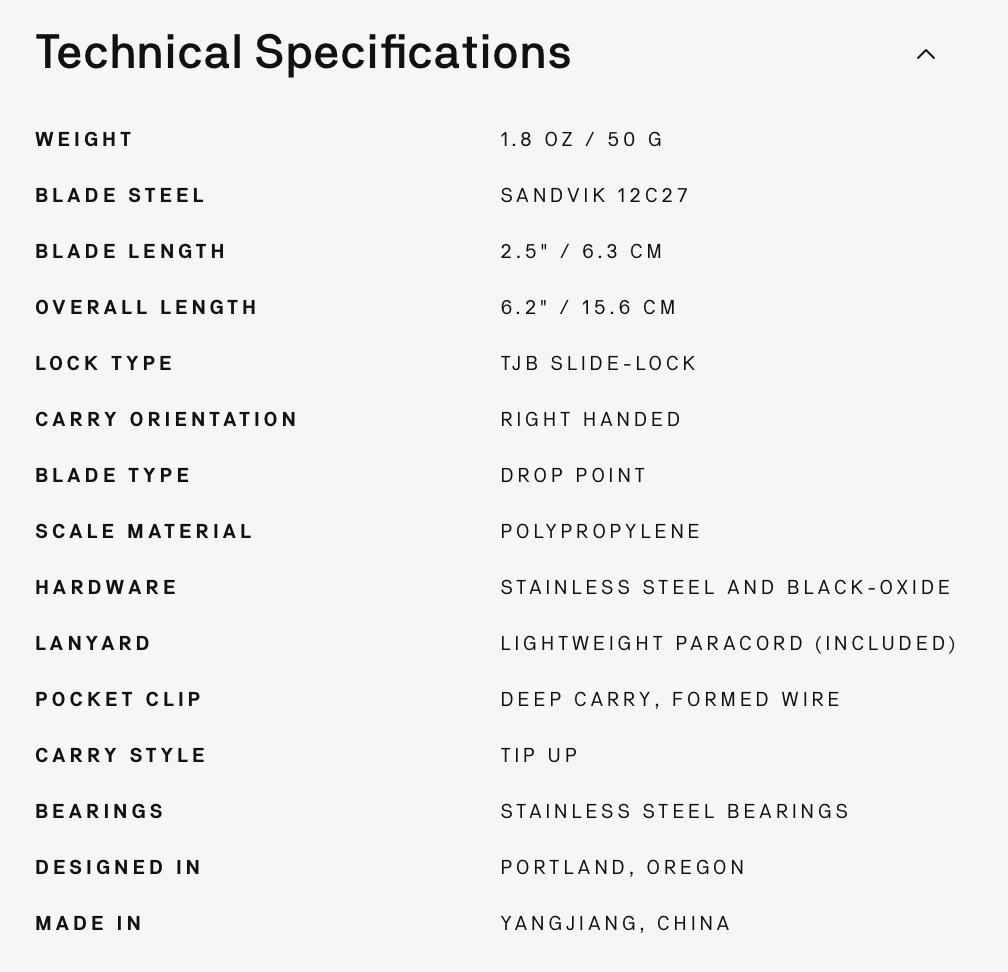The width and height of the screenshot is (1008, 972).
Task: Click the Weight specification label
Action: 84,140
